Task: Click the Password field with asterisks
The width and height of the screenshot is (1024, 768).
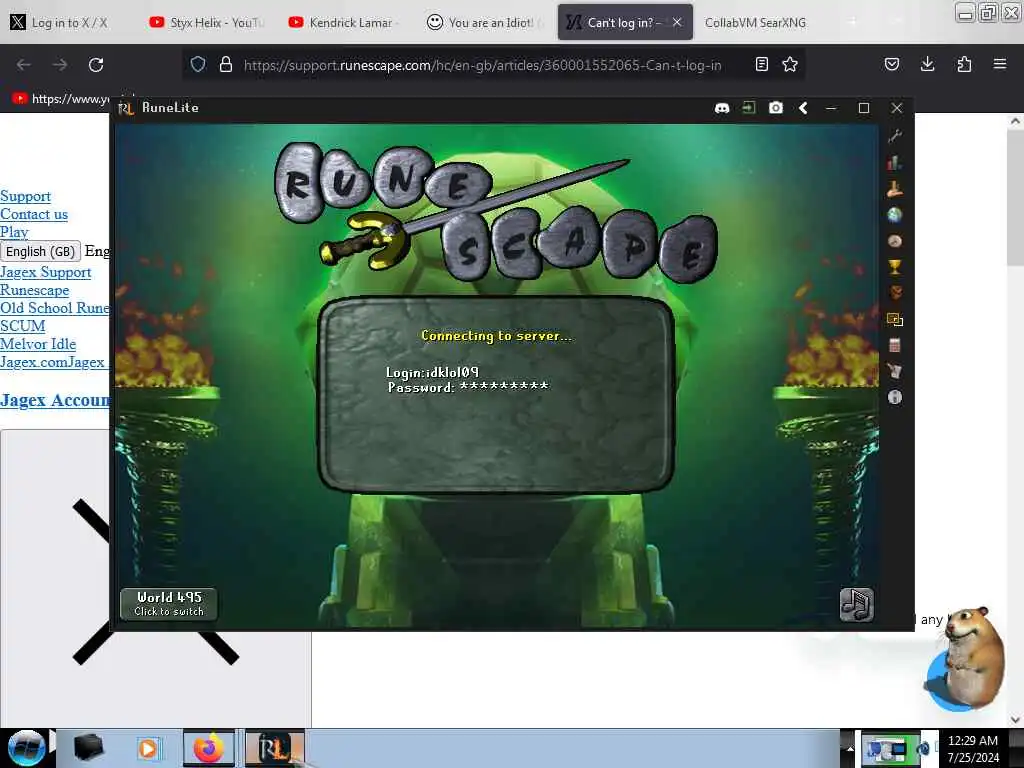Action: [x=468, y=387]
